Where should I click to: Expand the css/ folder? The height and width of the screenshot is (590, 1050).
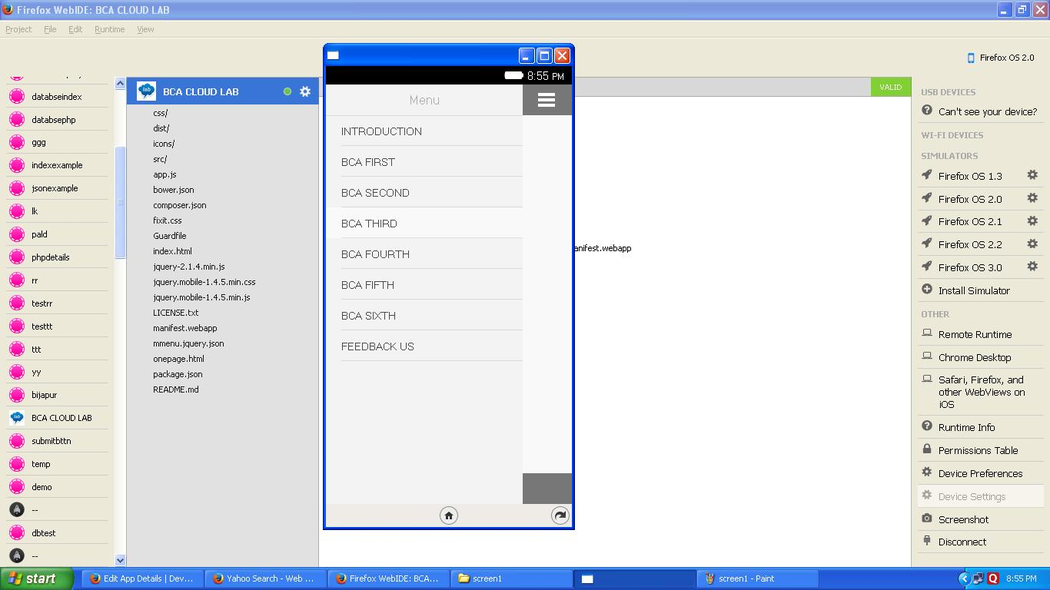[x=161, y=113]
